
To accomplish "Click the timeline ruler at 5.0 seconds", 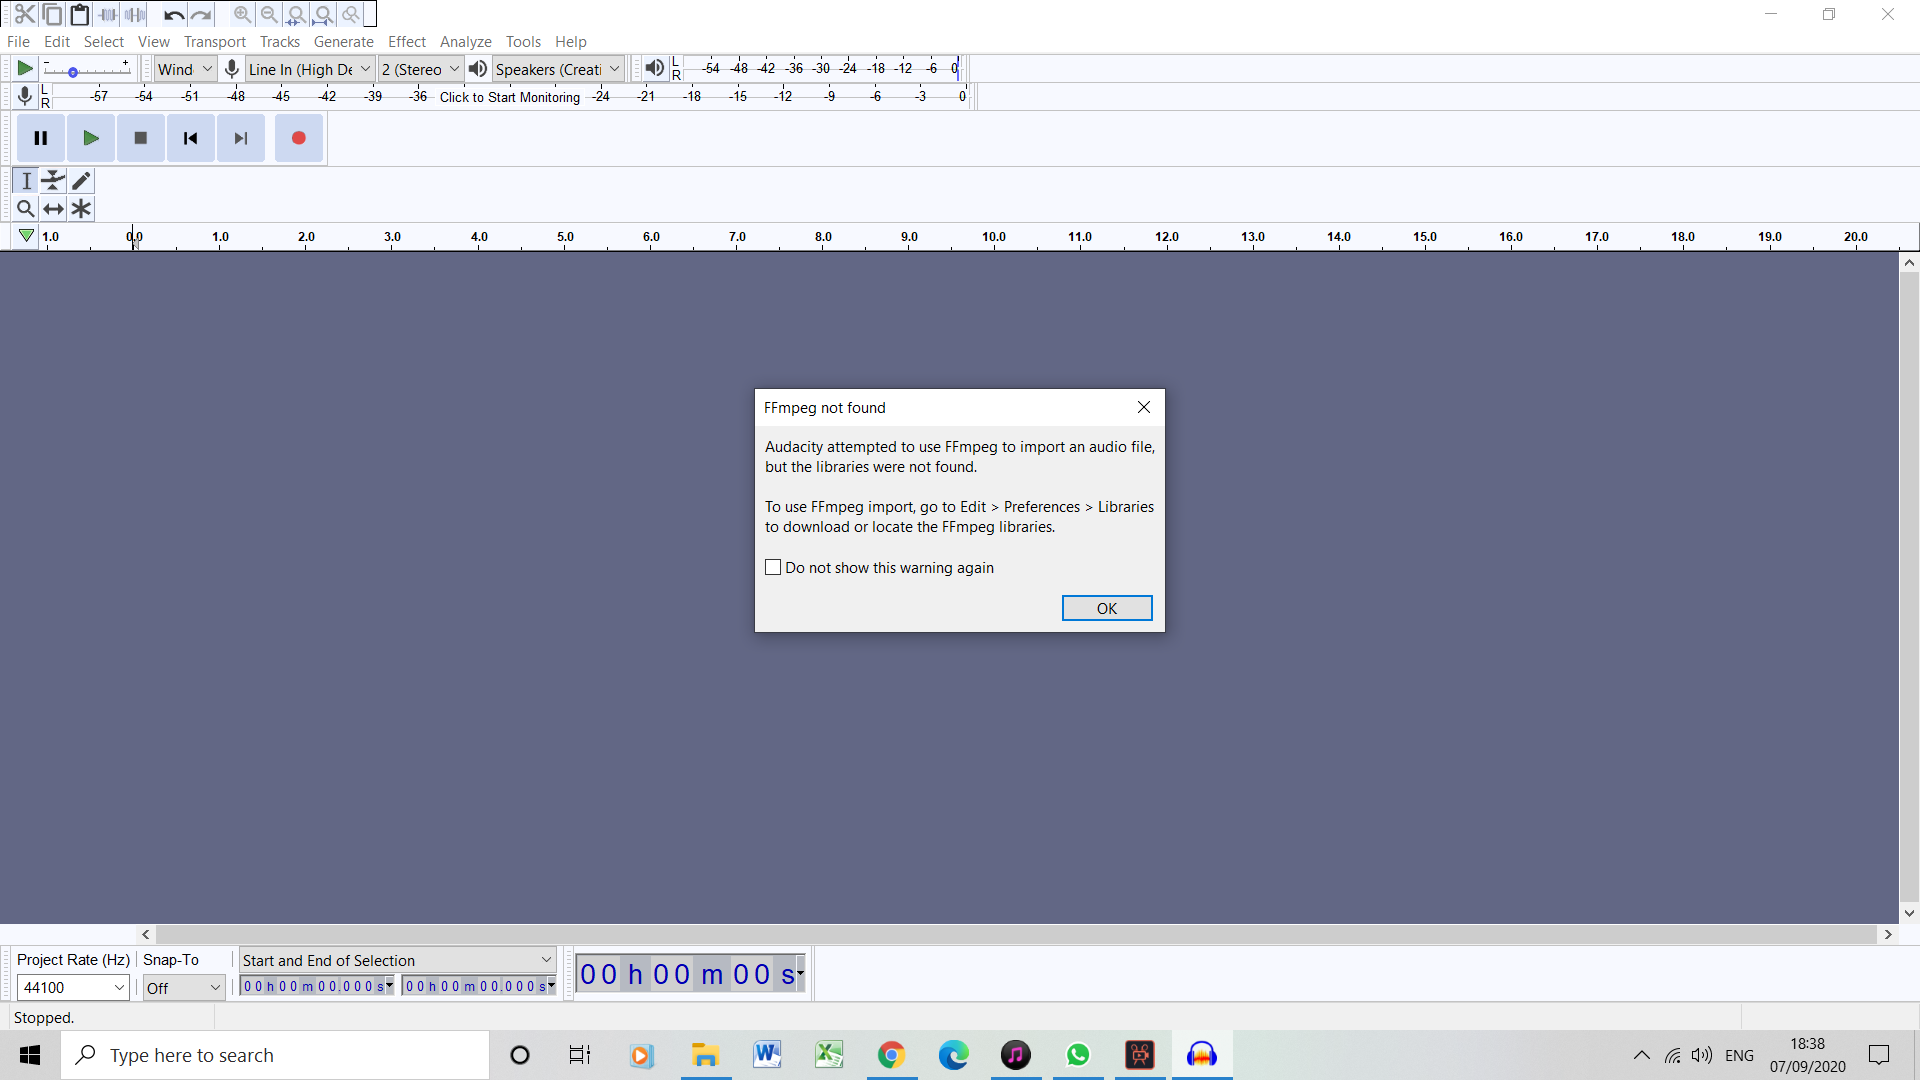I will [x=565, y=238].
